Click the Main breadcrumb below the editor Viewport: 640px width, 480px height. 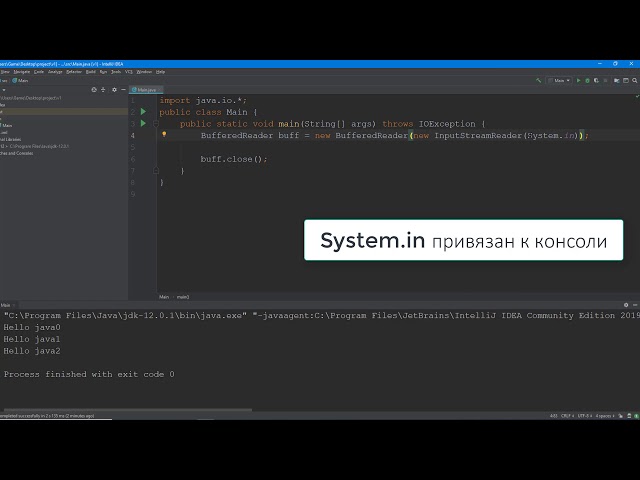pos(164,297)
